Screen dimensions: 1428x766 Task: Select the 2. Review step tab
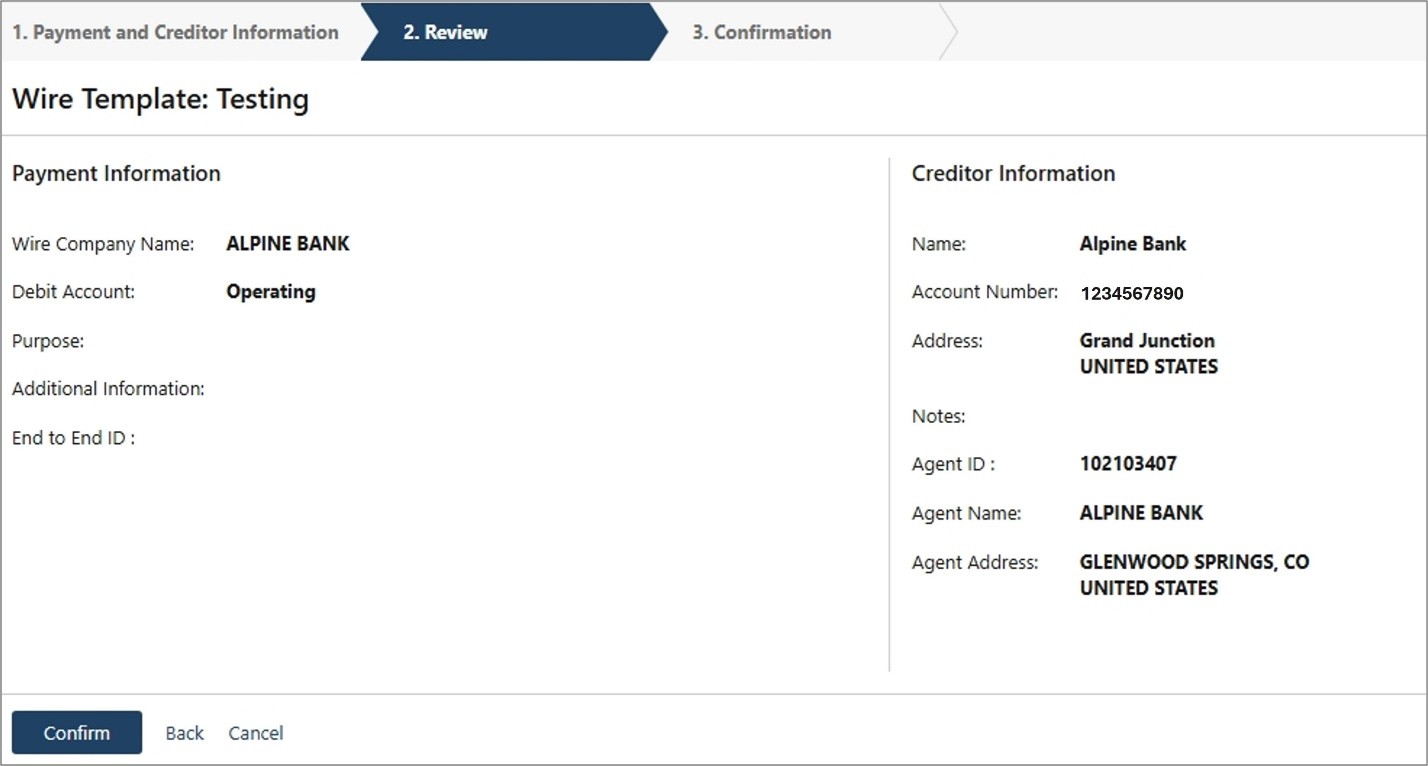pos(446,32)
